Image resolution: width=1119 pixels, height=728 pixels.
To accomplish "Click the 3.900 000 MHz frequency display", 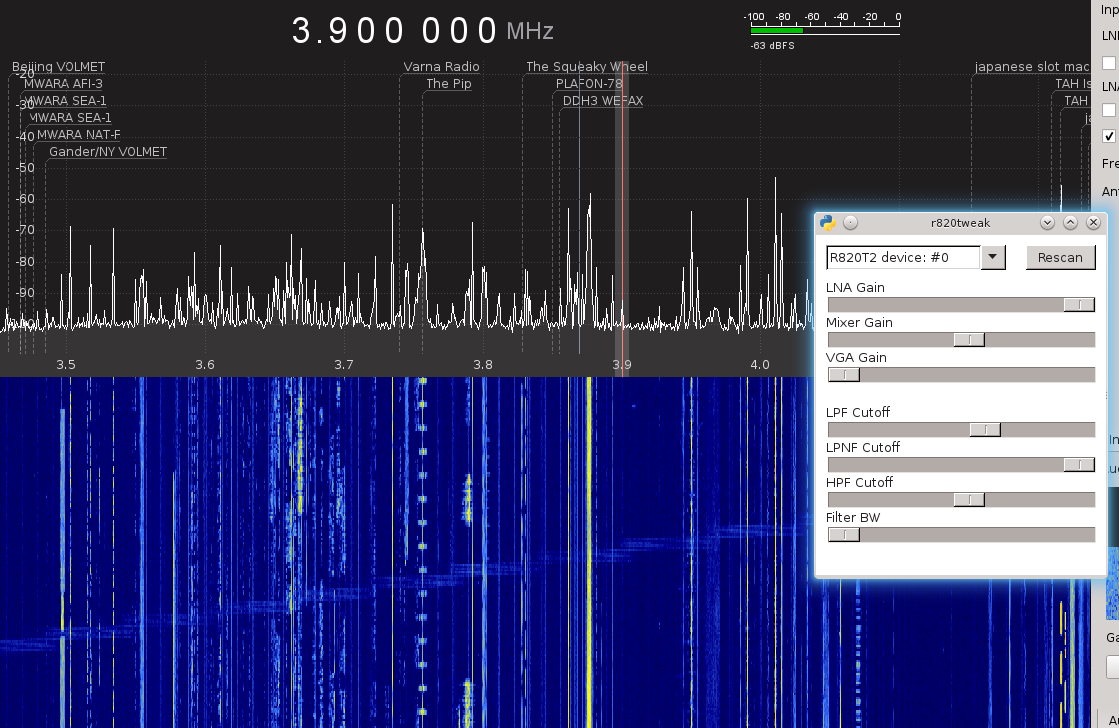I will point(395,30).
